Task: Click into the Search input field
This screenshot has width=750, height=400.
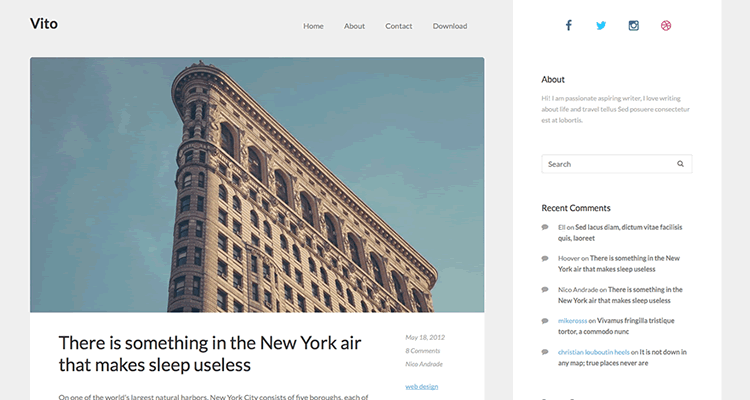Action: tap(606, 164)
